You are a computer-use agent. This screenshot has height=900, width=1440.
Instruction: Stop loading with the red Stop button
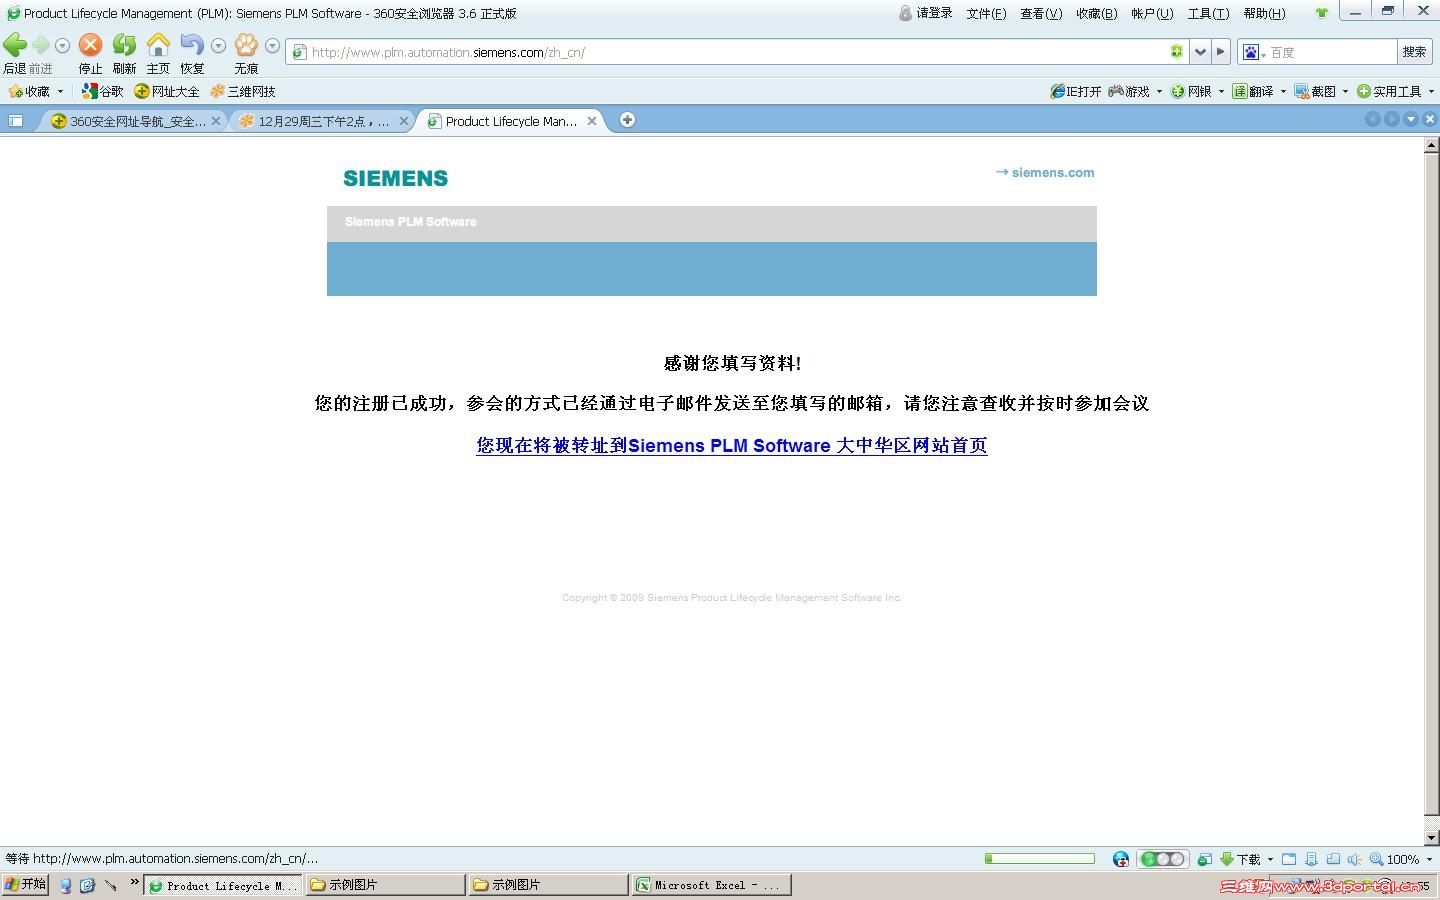[x=90, y=45]
